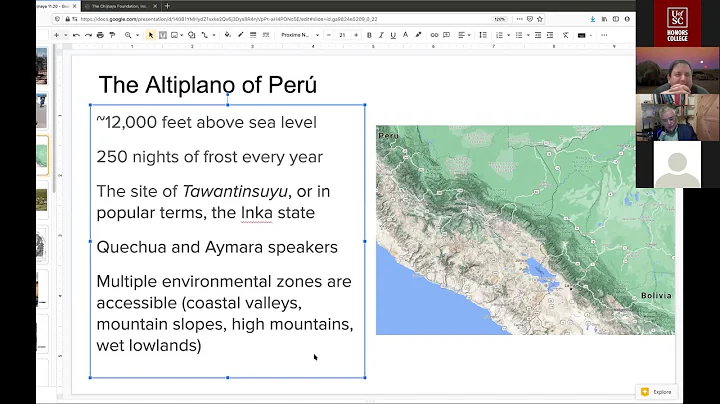Click the Explore button
The height and width of the screenshot is (404, 720).
(656, 392)
